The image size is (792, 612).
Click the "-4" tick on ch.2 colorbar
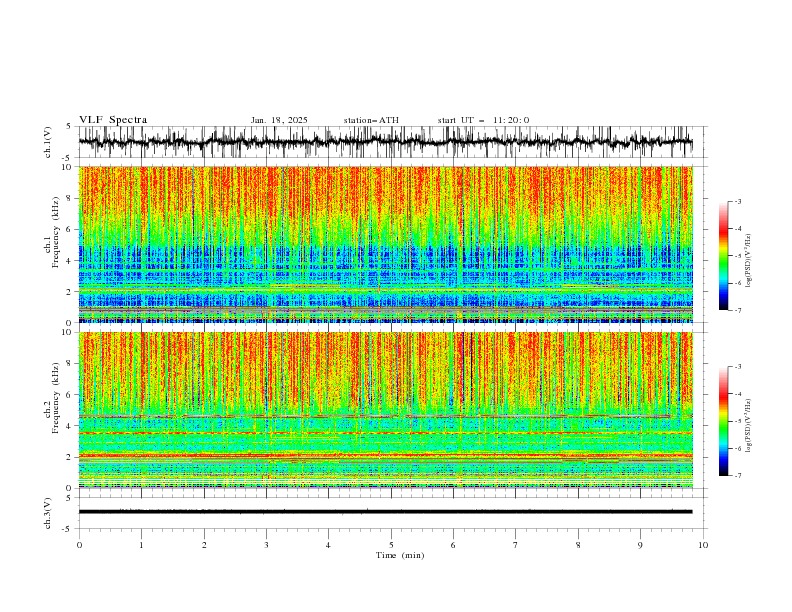[737, 394]
